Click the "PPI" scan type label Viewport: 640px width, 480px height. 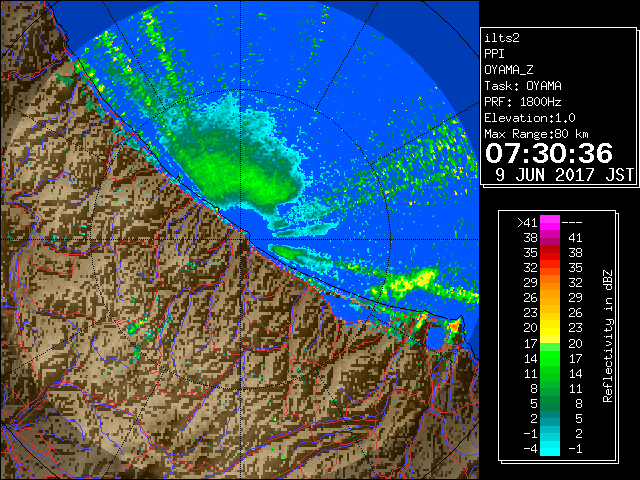[494, 54]
